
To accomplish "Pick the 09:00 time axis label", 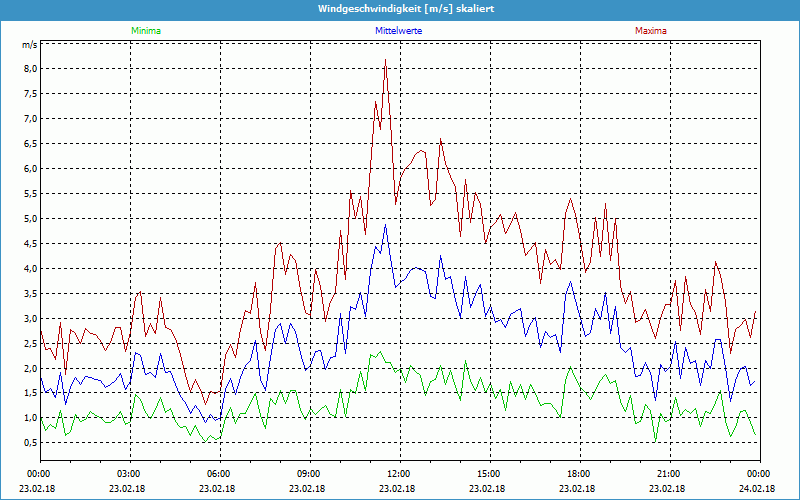I will tap(308, 474).
